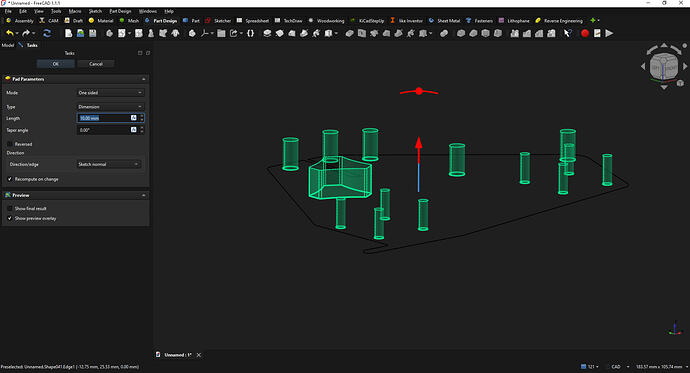The height and width of the screenshot is (373, 690).
Task: Open the undo history dropdown arrow
Action: pyautogui.click(x=17, y=33)
